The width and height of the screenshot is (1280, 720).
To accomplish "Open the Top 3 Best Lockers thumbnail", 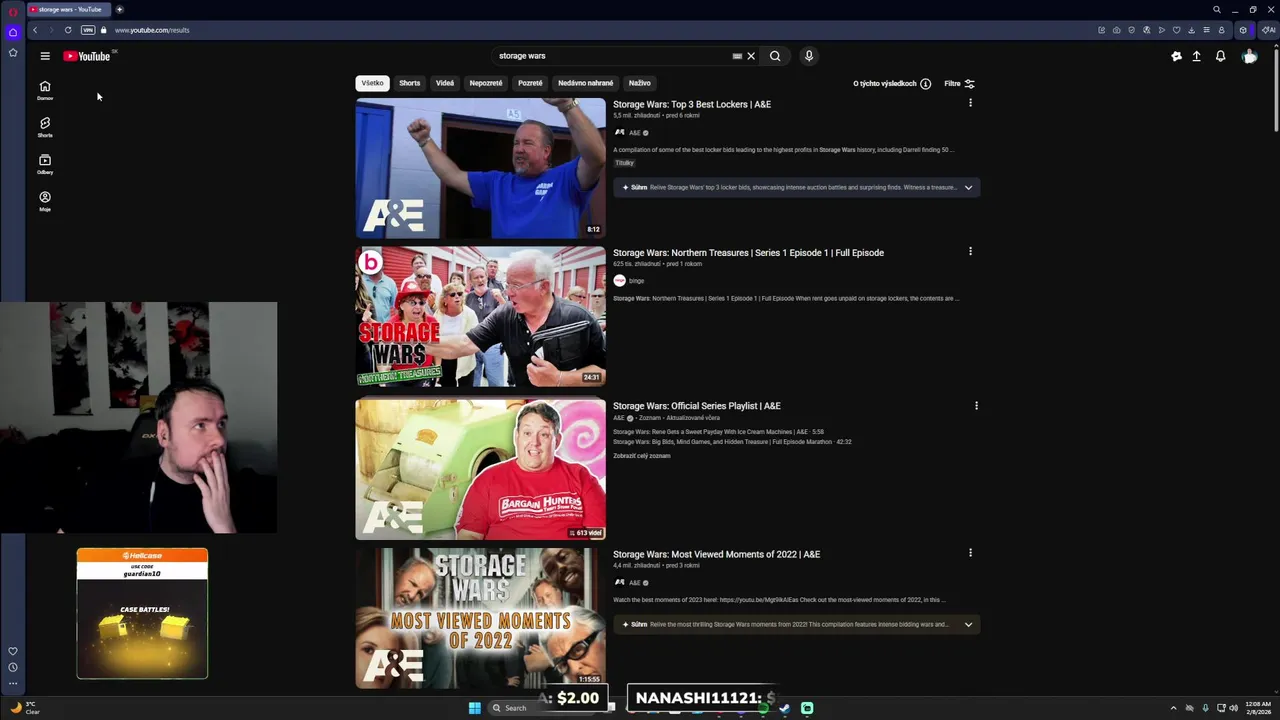I will point(480,168).
